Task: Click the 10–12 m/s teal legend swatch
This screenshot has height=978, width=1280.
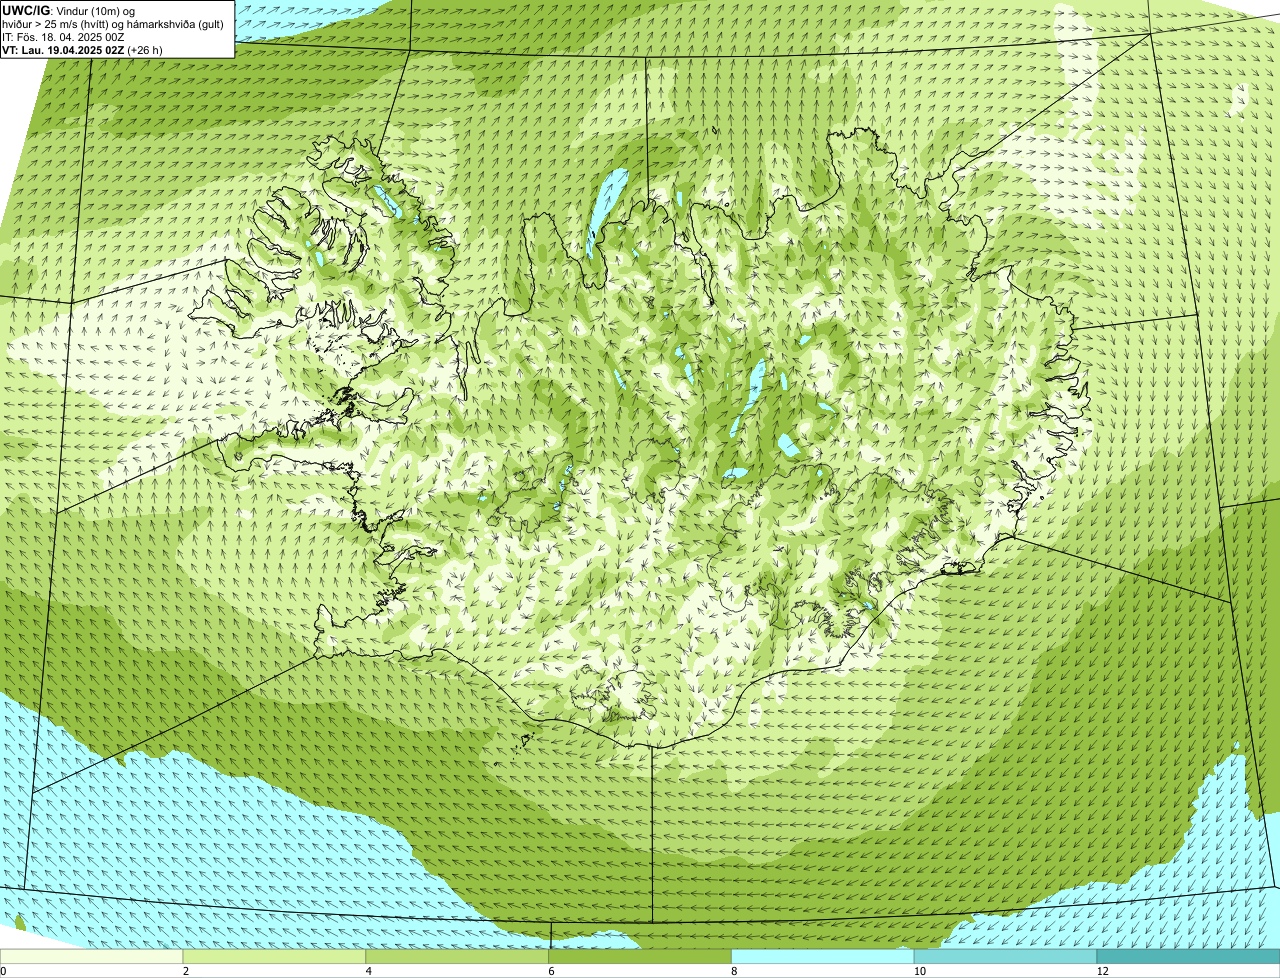Action: point(1006,957)
